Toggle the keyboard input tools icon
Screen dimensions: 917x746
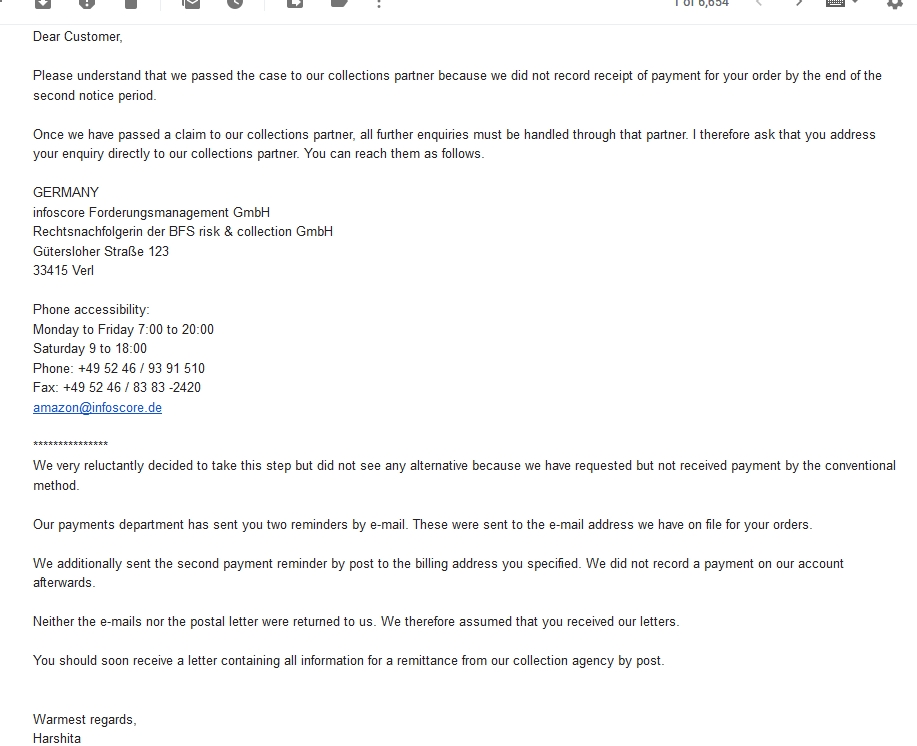(836, 3)
